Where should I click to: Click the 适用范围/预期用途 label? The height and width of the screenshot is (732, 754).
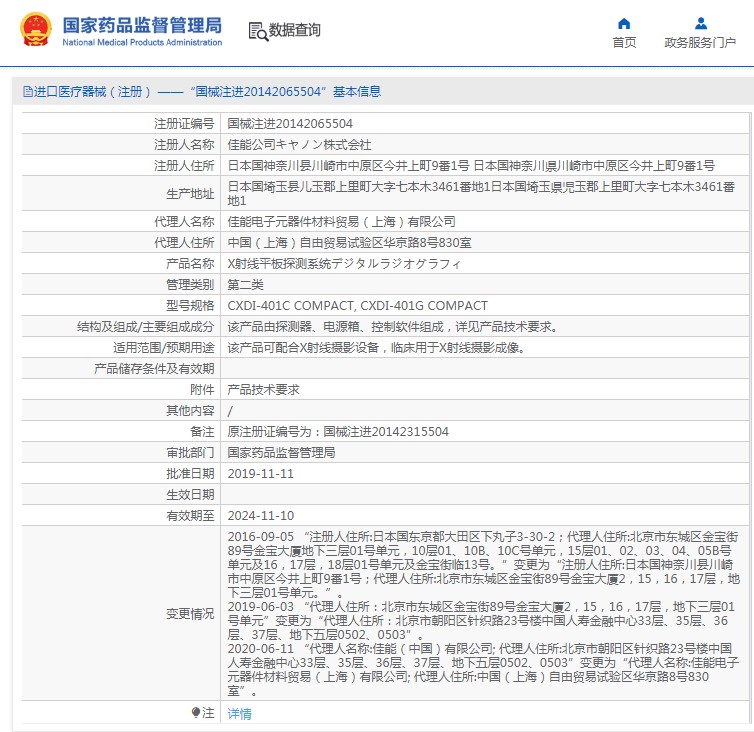(163, 347)
